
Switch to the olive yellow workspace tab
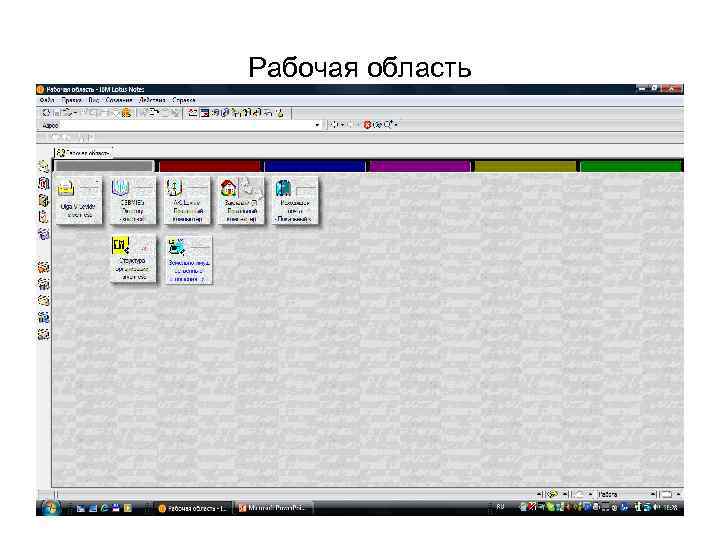coord(525,166)
